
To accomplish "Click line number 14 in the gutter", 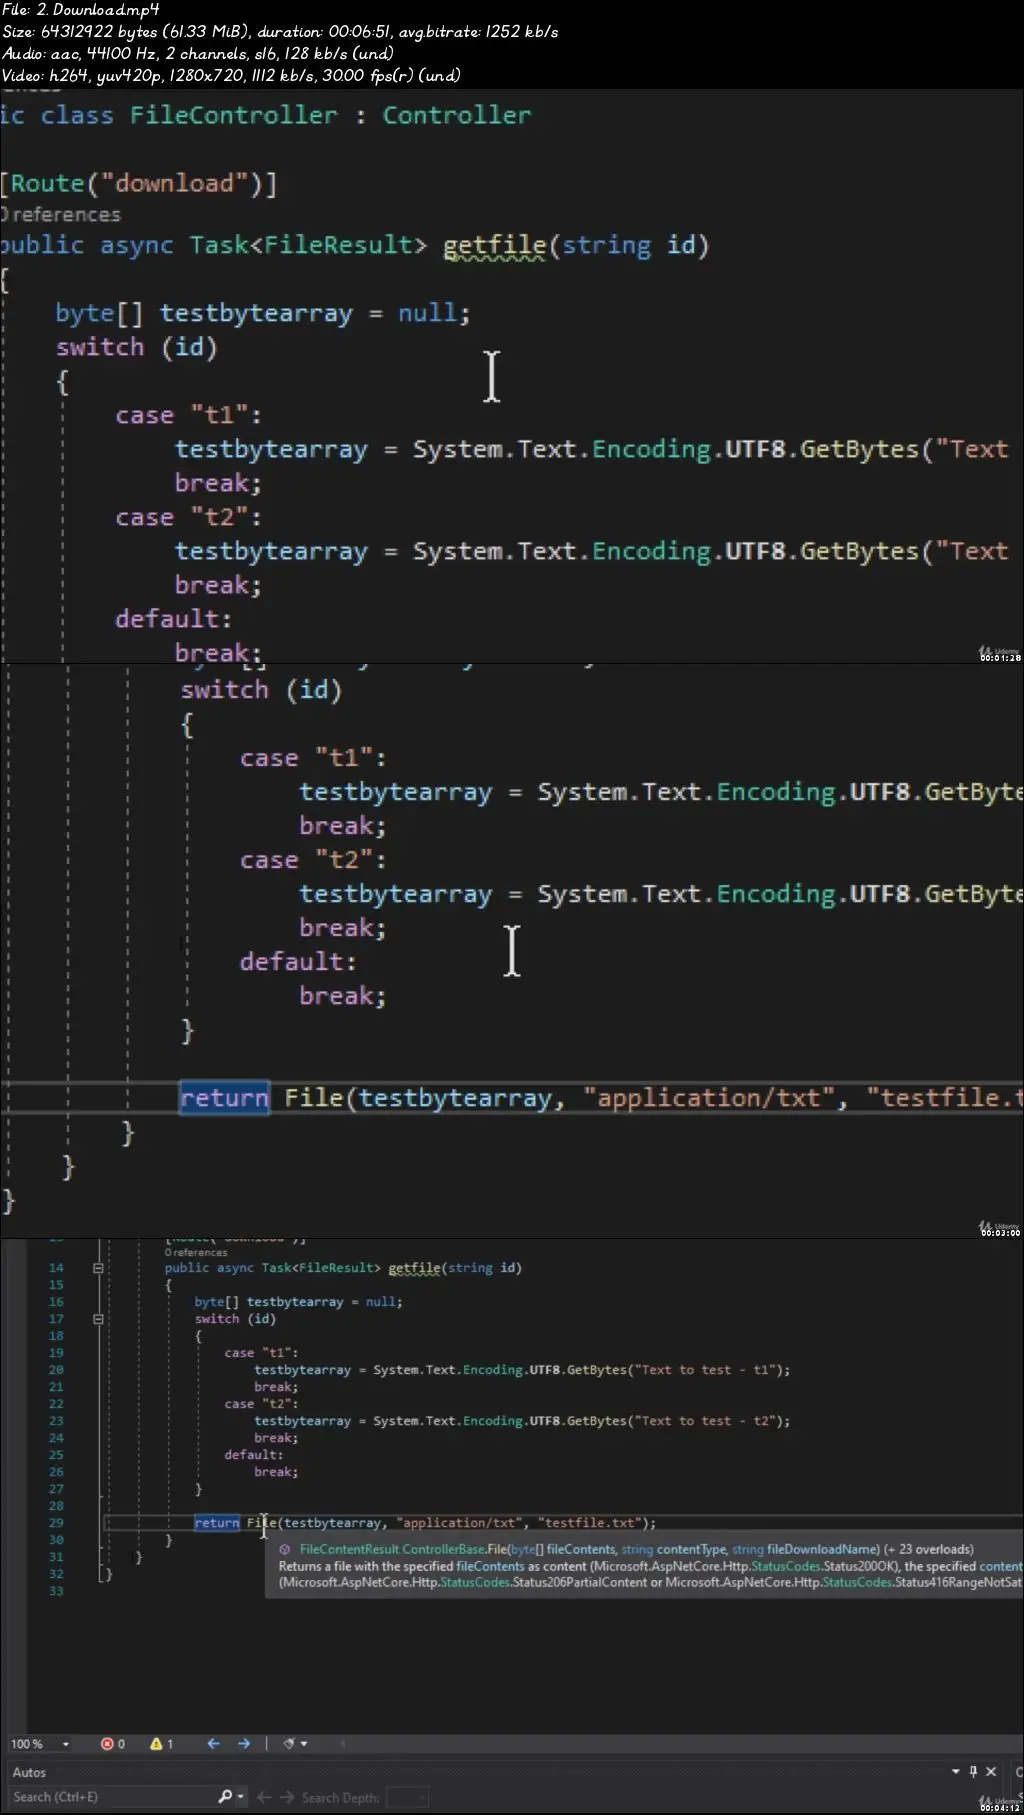I will 56,1268.
